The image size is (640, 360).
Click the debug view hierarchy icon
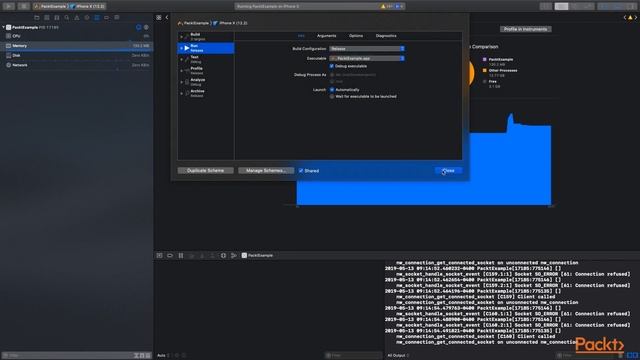point(223,256)
